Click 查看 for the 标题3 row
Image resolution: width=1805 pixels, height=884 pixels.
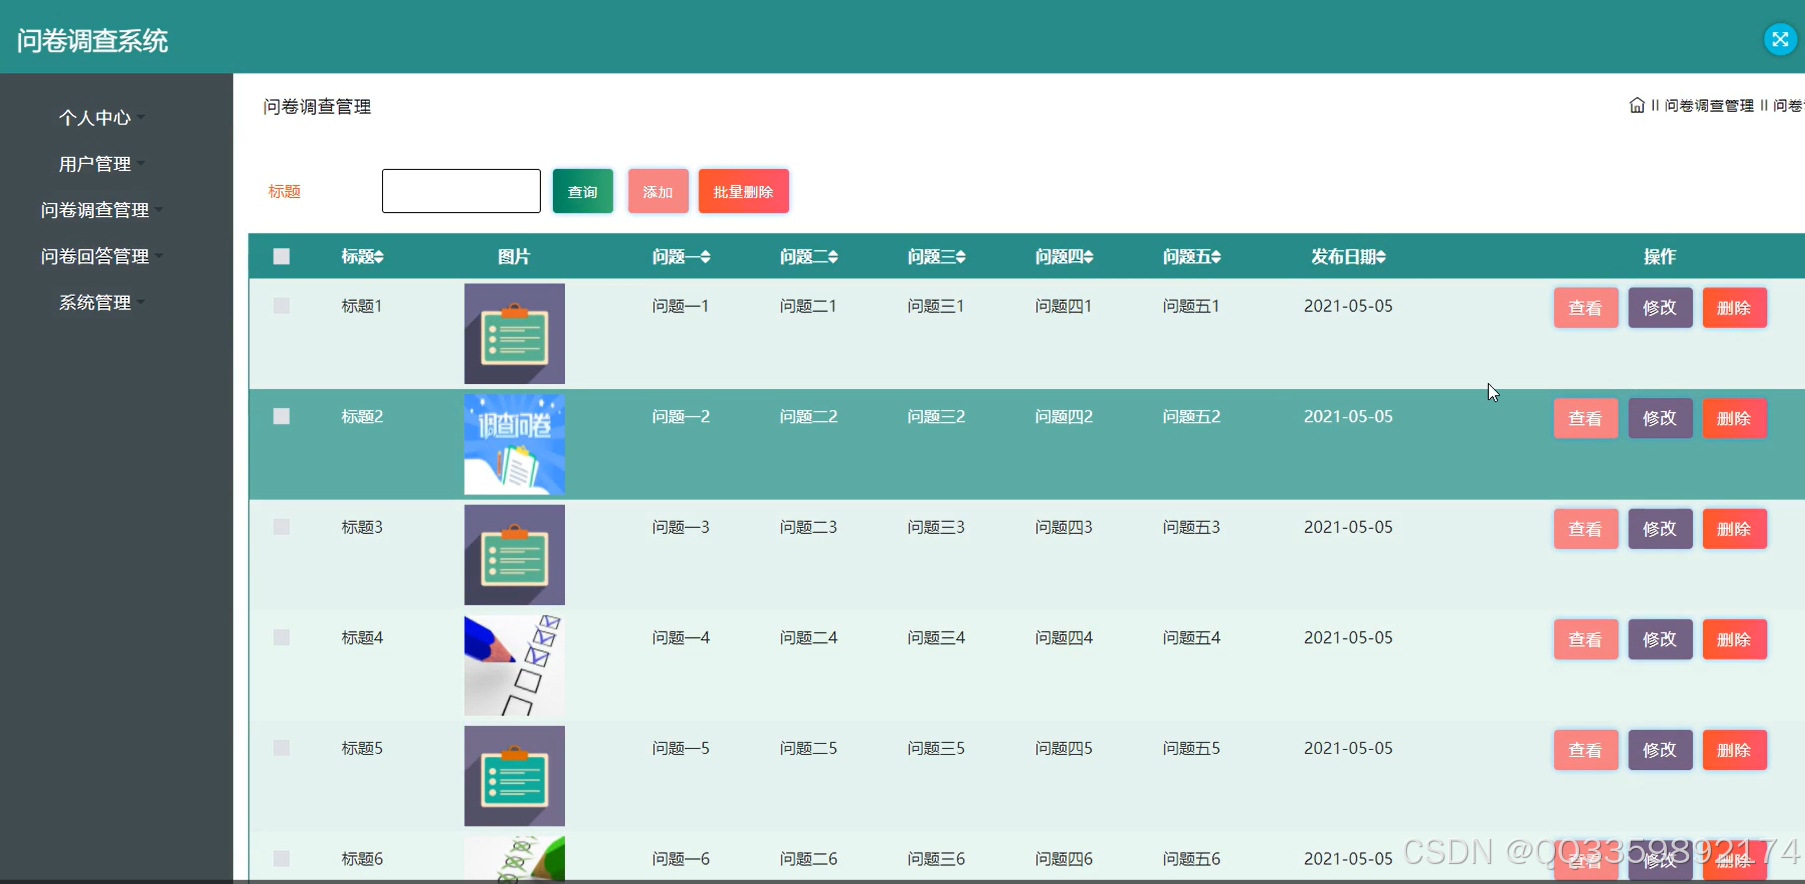pyautogui.click(x=1585, y=529)
